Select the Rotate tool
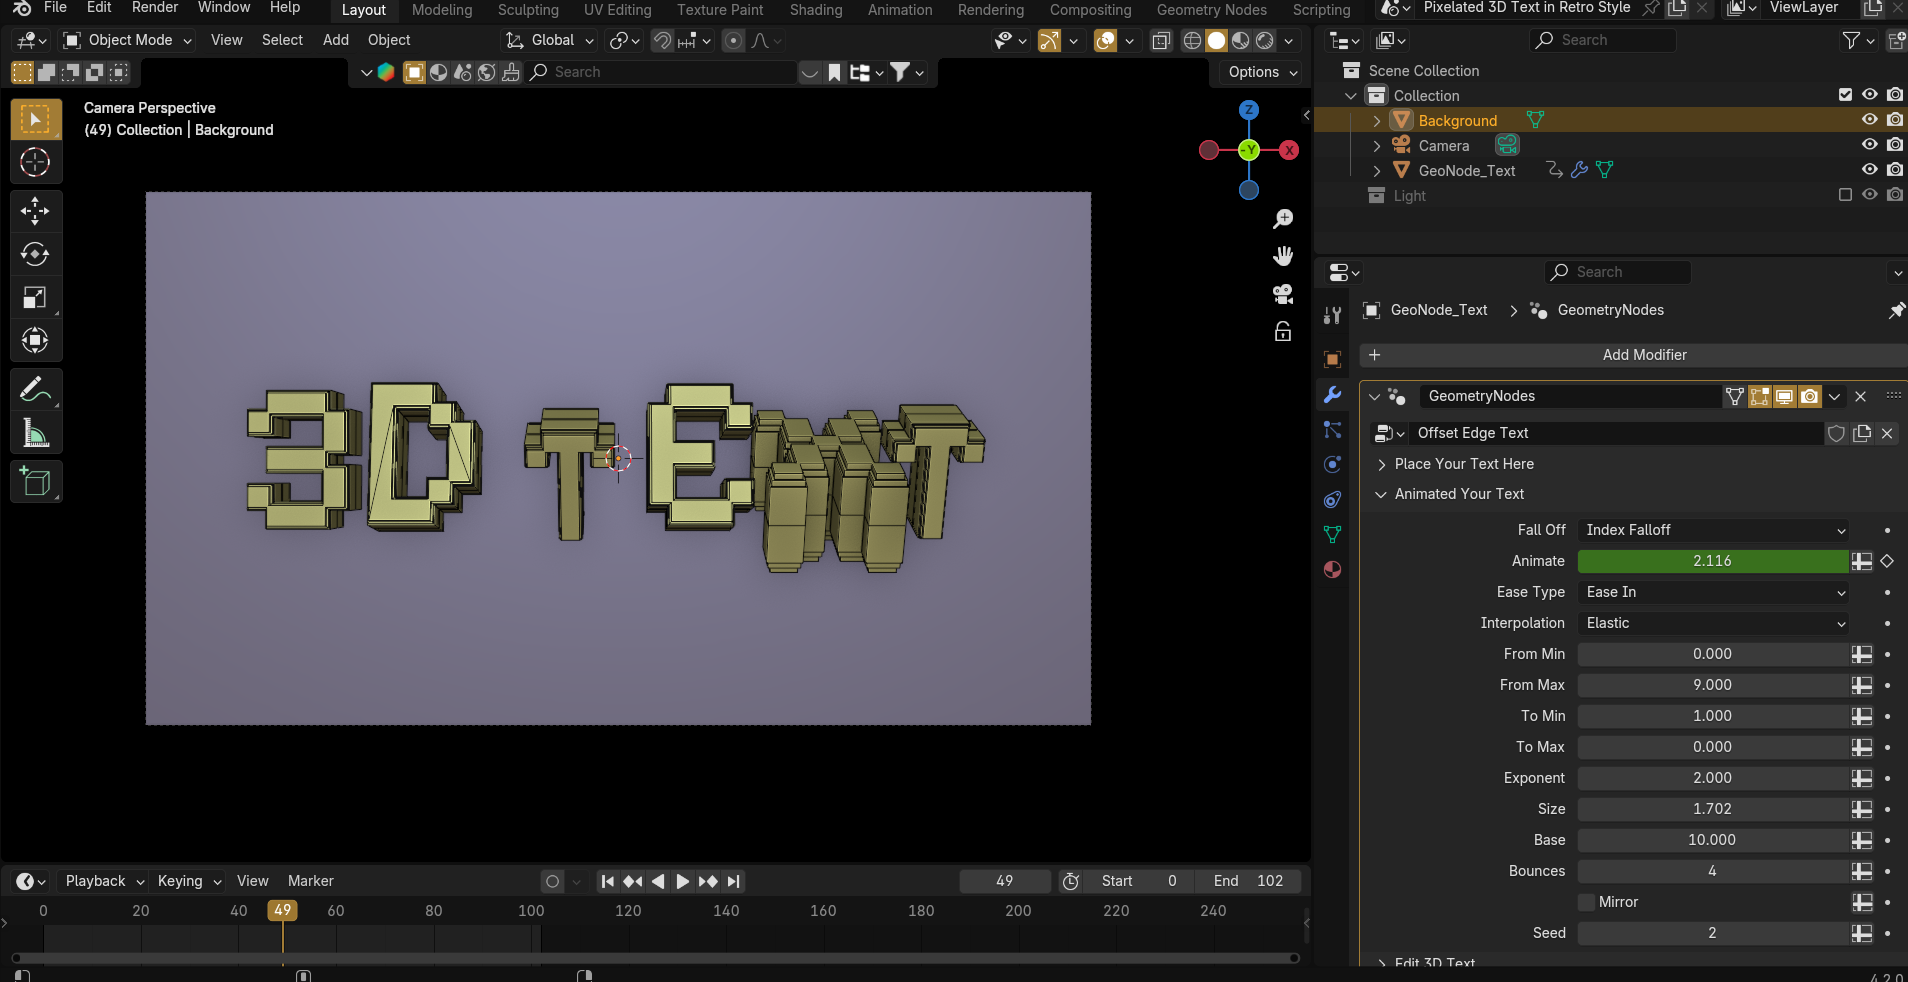 coord(35,254)
